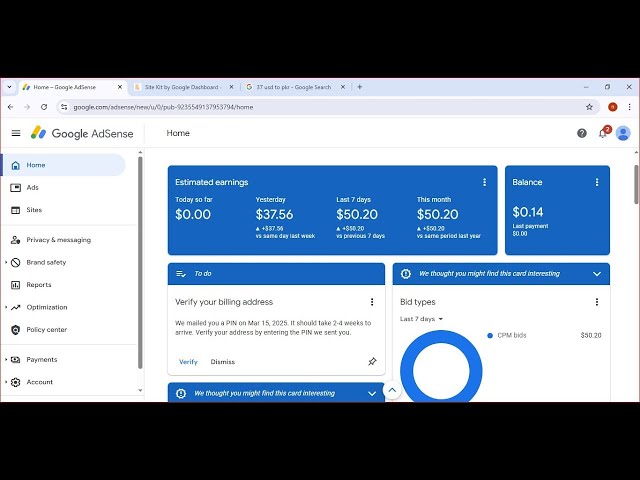Click the Payments icon
Viewport: 640px width, 480px height.
[16, 360]
